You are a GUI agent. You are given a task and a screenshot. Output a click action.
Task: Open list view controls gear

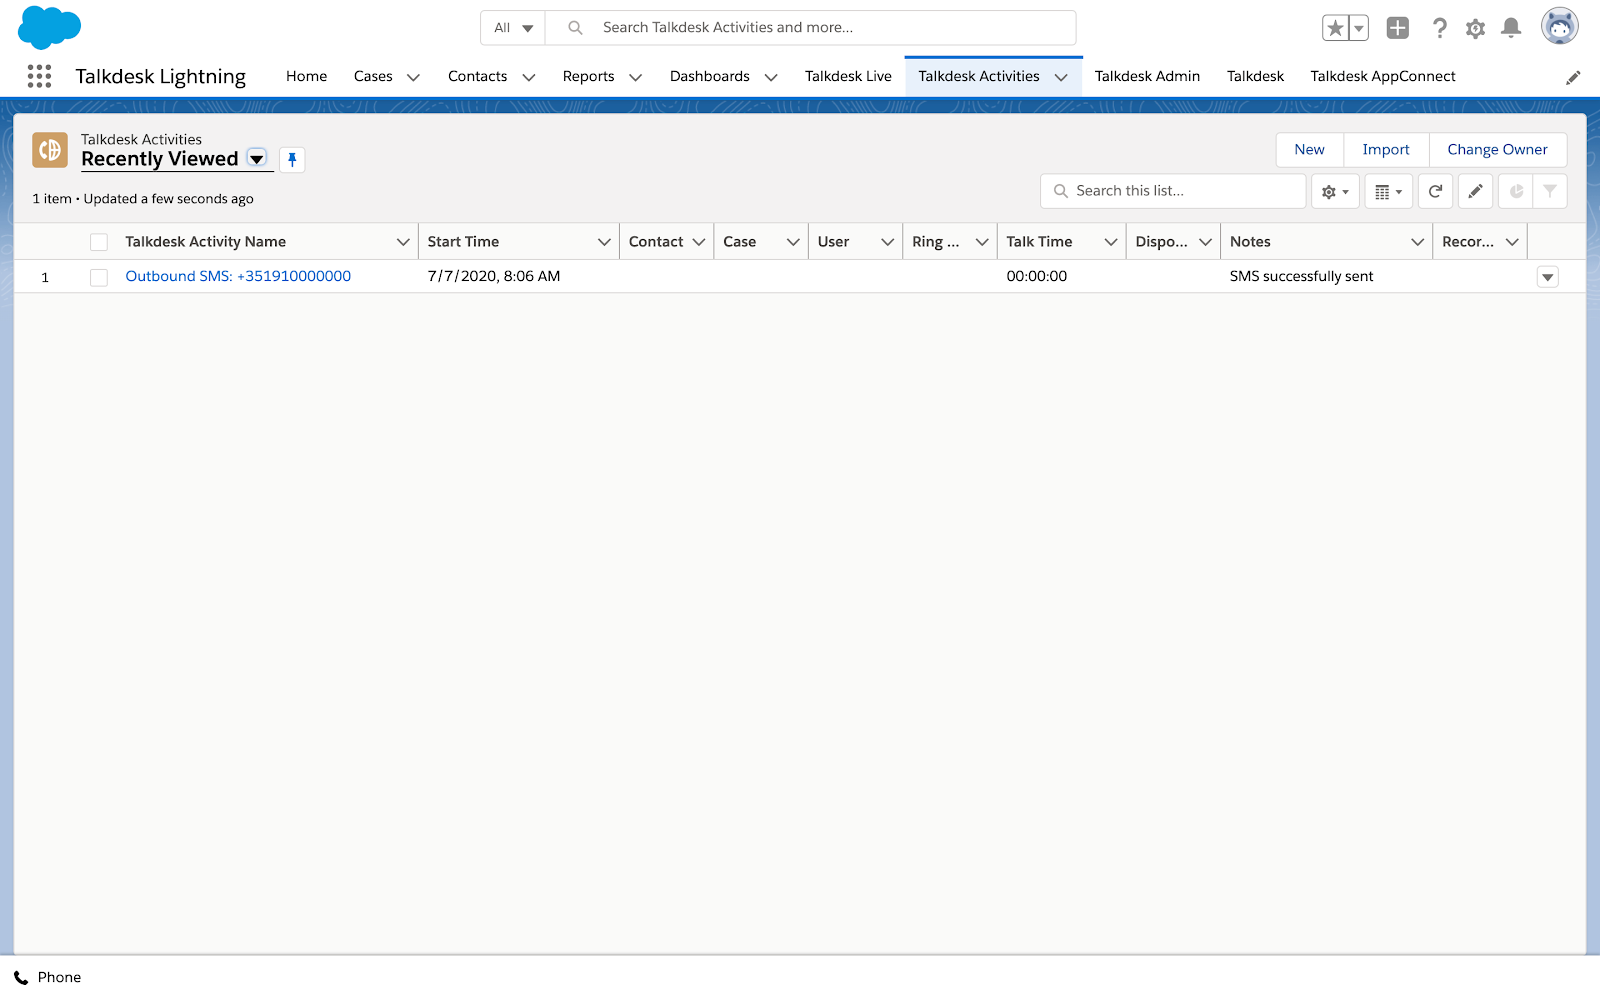coord(1335,191)
